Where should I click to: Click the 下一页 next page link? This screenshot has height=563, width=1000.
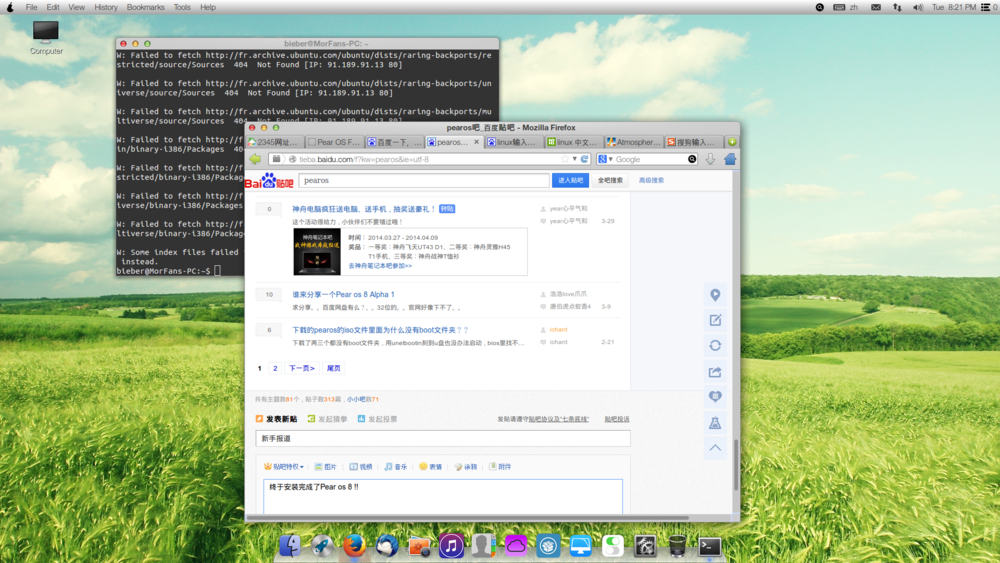(302, 369)
